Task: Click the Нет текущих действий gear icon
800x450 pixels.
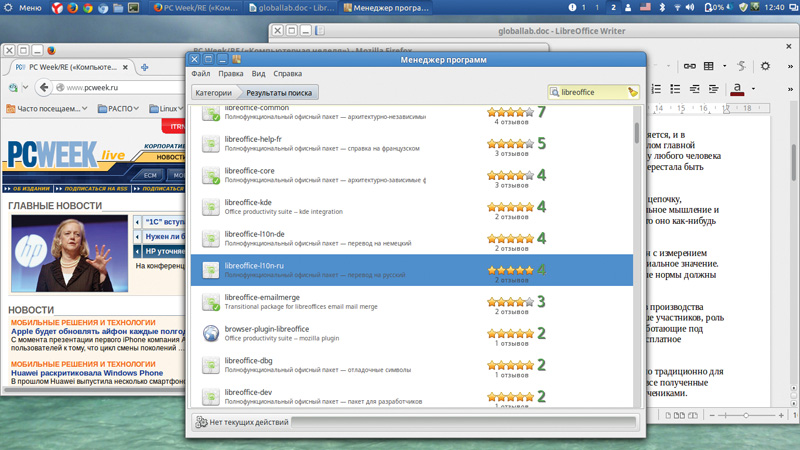Action: (x=202, y=422)
